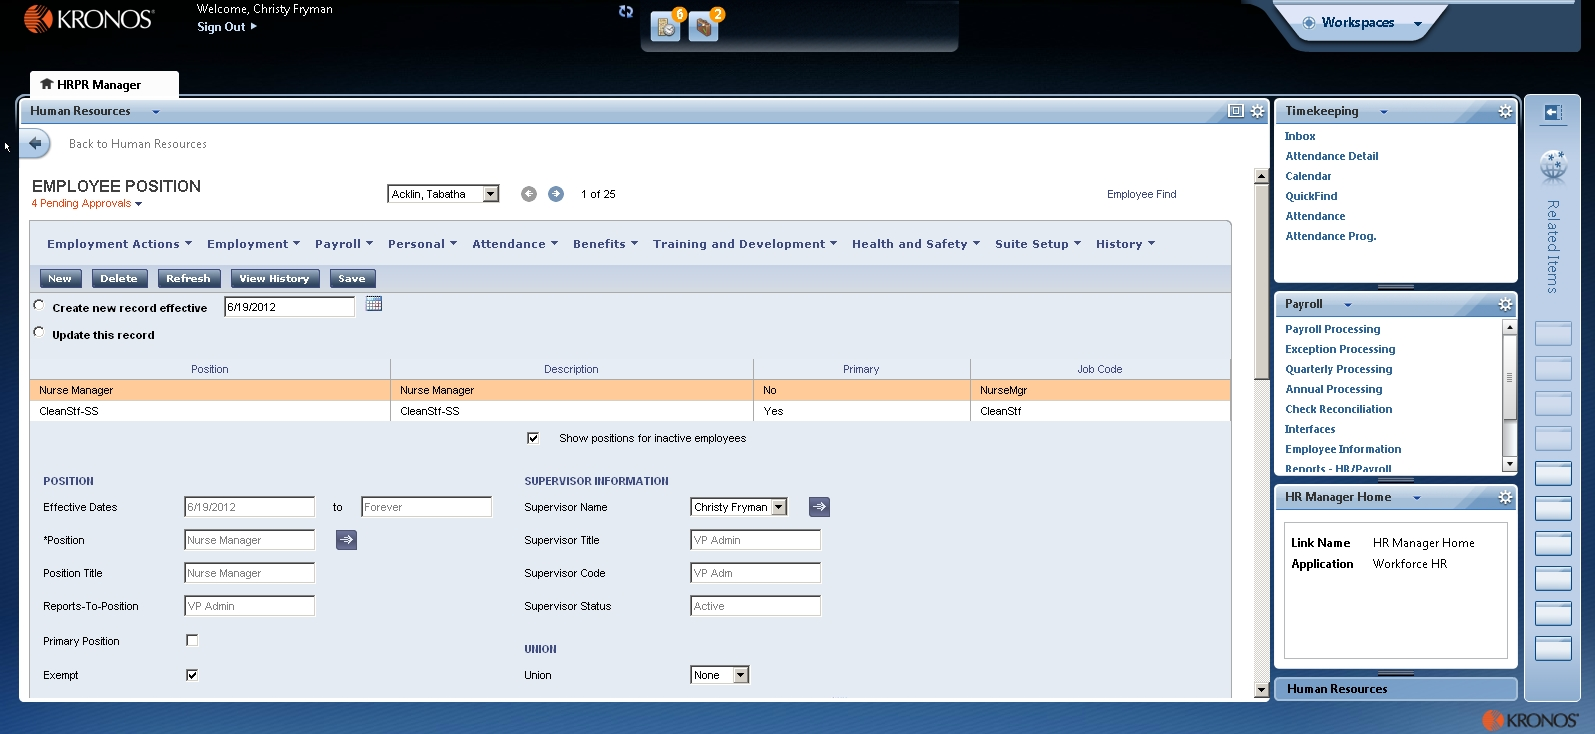Screen dimensions: 1595x734
Task: Click the View History button
Action: click(x=274, y=279)
